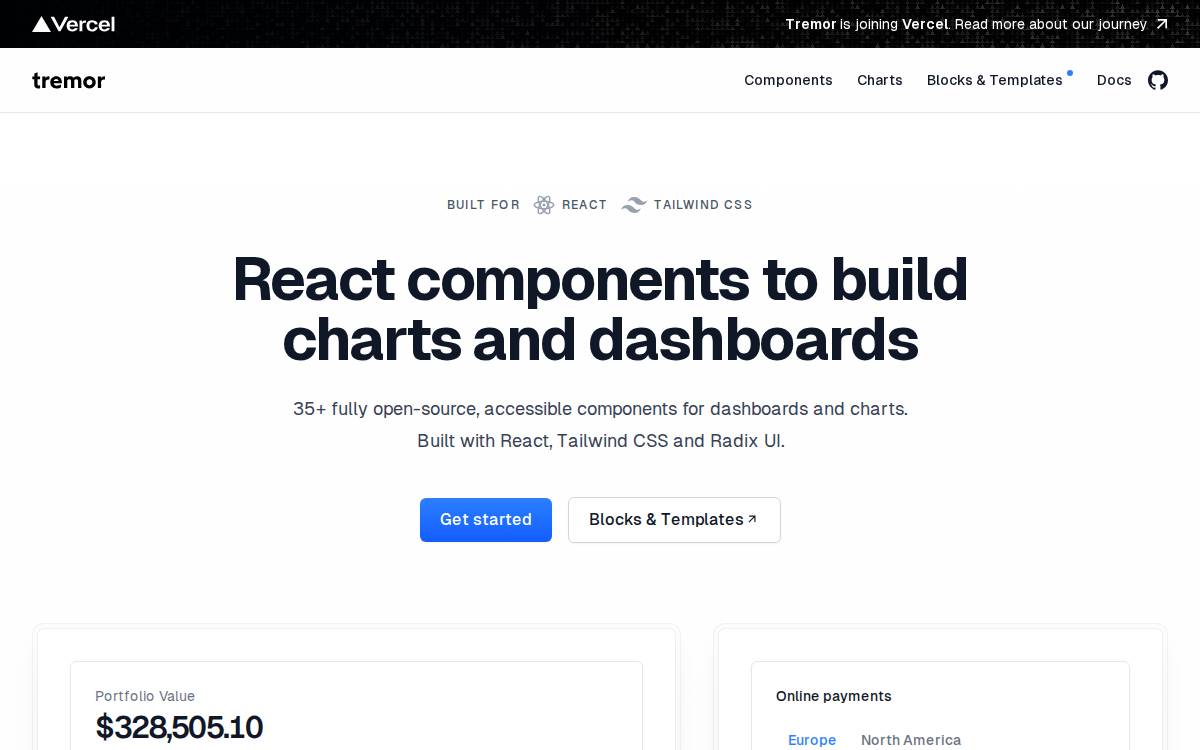
Task: Click the $328,505.10 portfolio value
Action: (179, 727)
